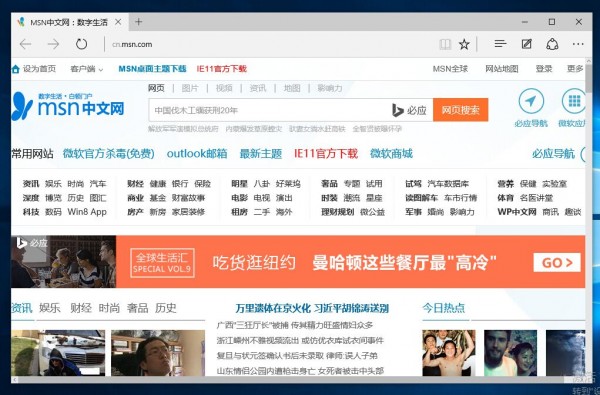Screen dimensions: 600x395
Task: Select the 视频 search tab
Action: (x=224, y=88)
